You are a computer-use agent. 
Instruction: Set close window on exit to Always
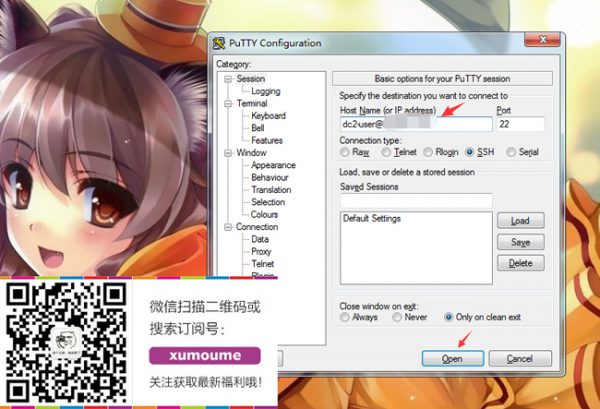(x=346, y=317)
